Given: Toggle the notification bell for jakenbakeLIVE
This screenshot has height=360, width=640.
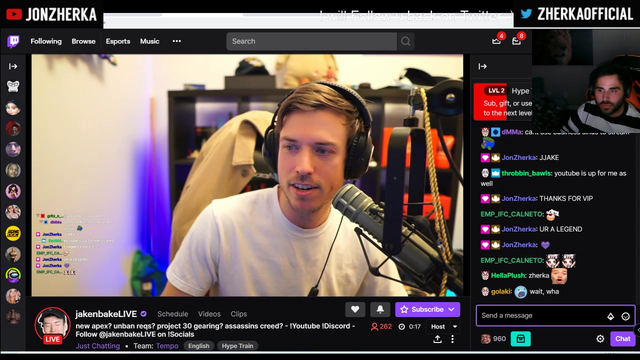Looking at the screenshot, I should click(380, 309).
